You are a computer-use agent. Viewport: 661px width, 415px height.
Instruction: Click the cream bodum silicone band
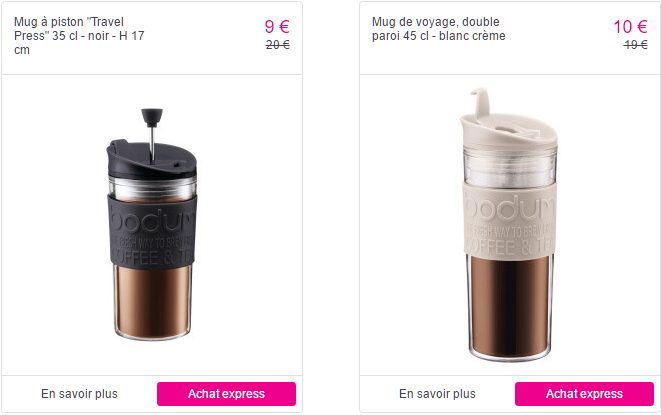(x=510, y=219)
